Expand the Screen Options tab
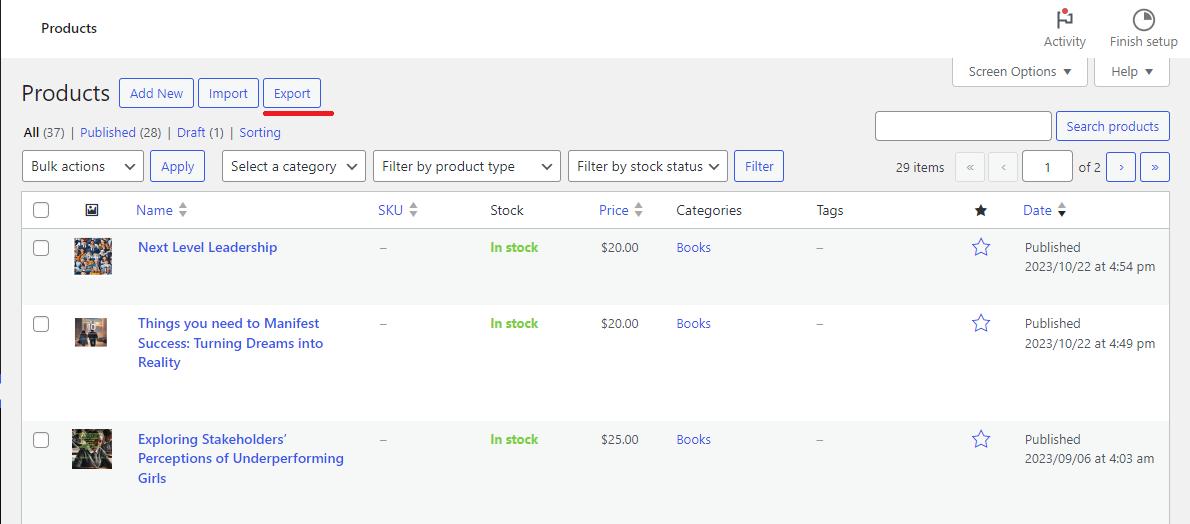This screenshot has height=524, width=1190. [1020, 72]
